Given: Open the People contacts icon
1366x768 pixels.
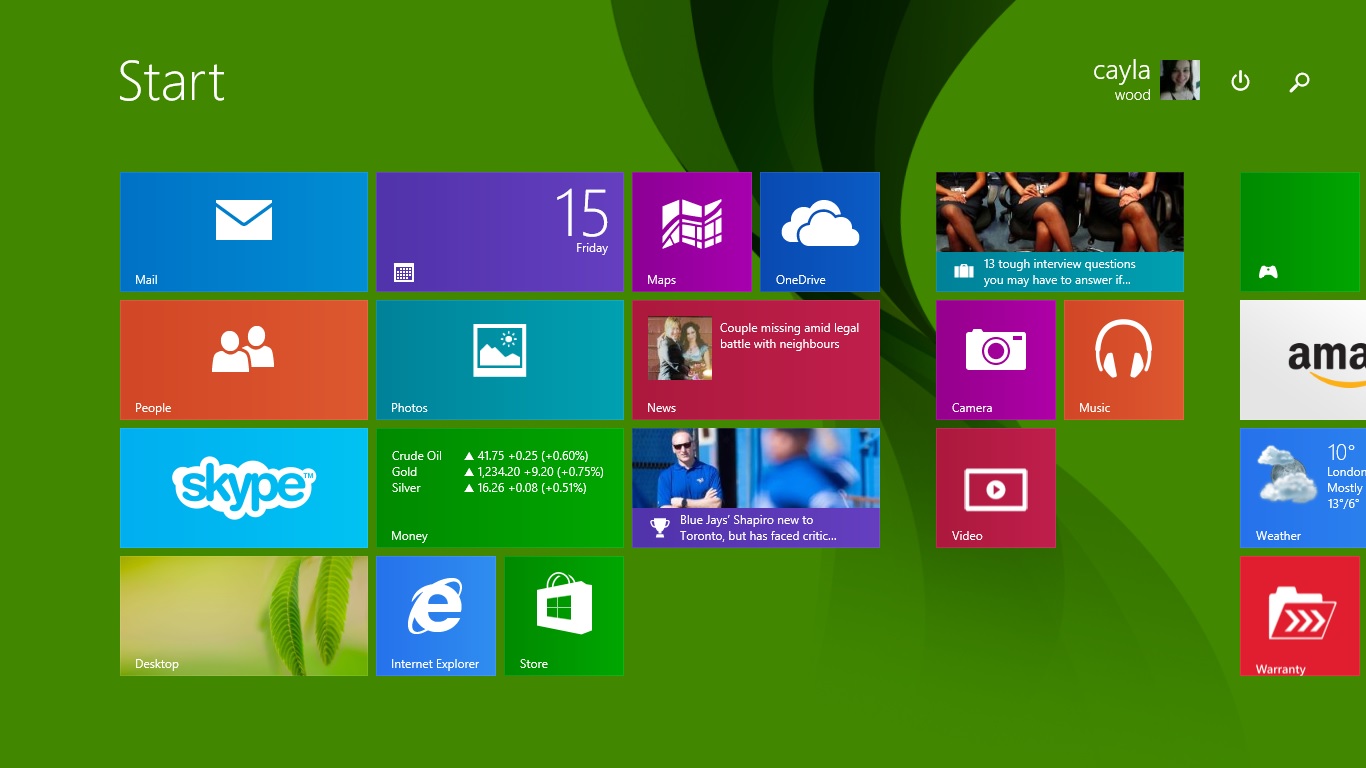Looking at the screenshot, I should pos(243,349).
